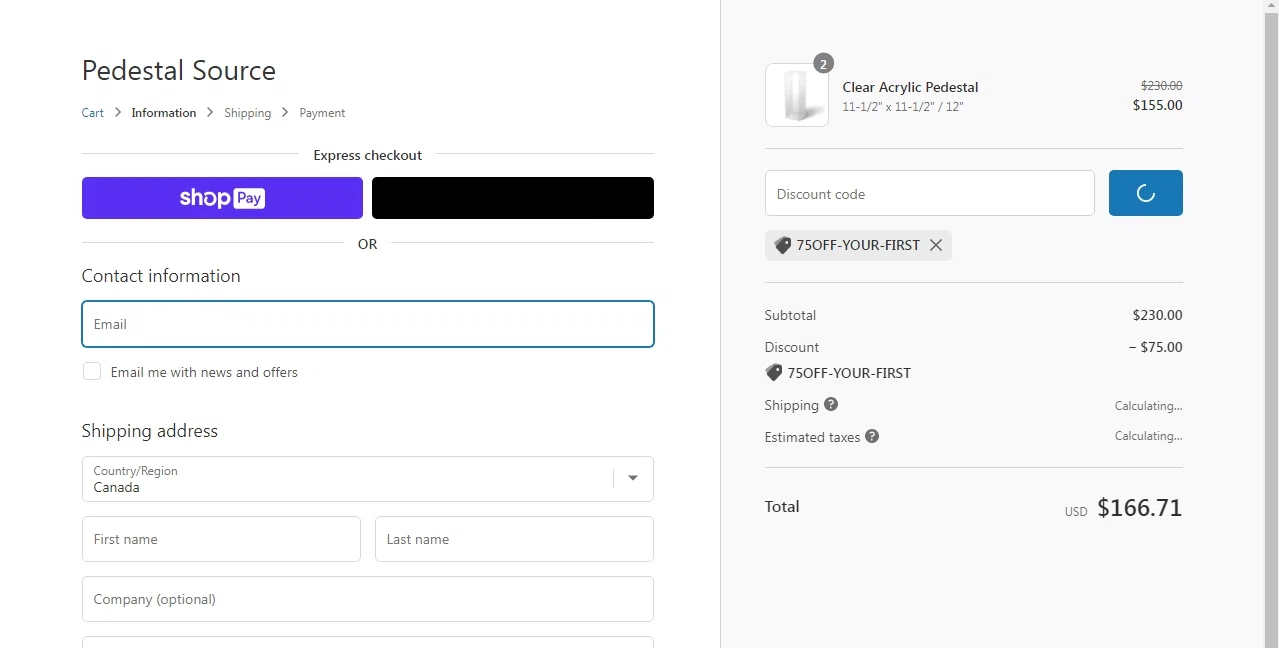Click the Discount code input
This screenshot has width=1279, height=648.
coord(930,193)
